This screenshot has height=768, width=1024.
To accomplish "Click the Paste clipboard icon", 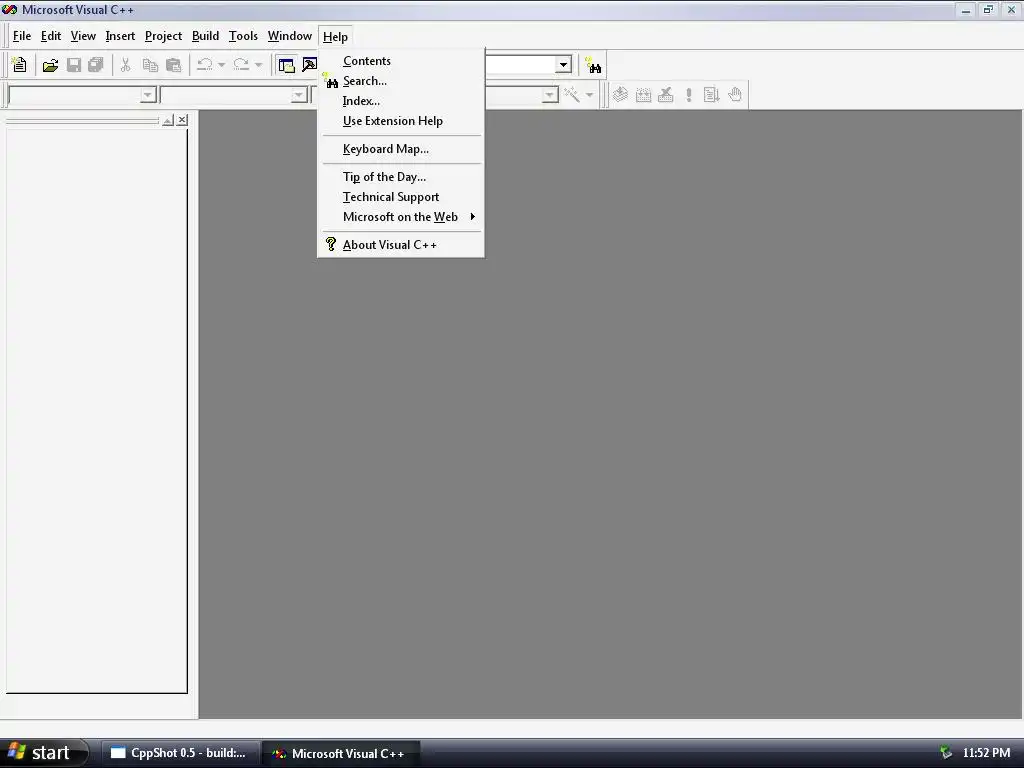I will pyautogui.click(x=173, y=65).
